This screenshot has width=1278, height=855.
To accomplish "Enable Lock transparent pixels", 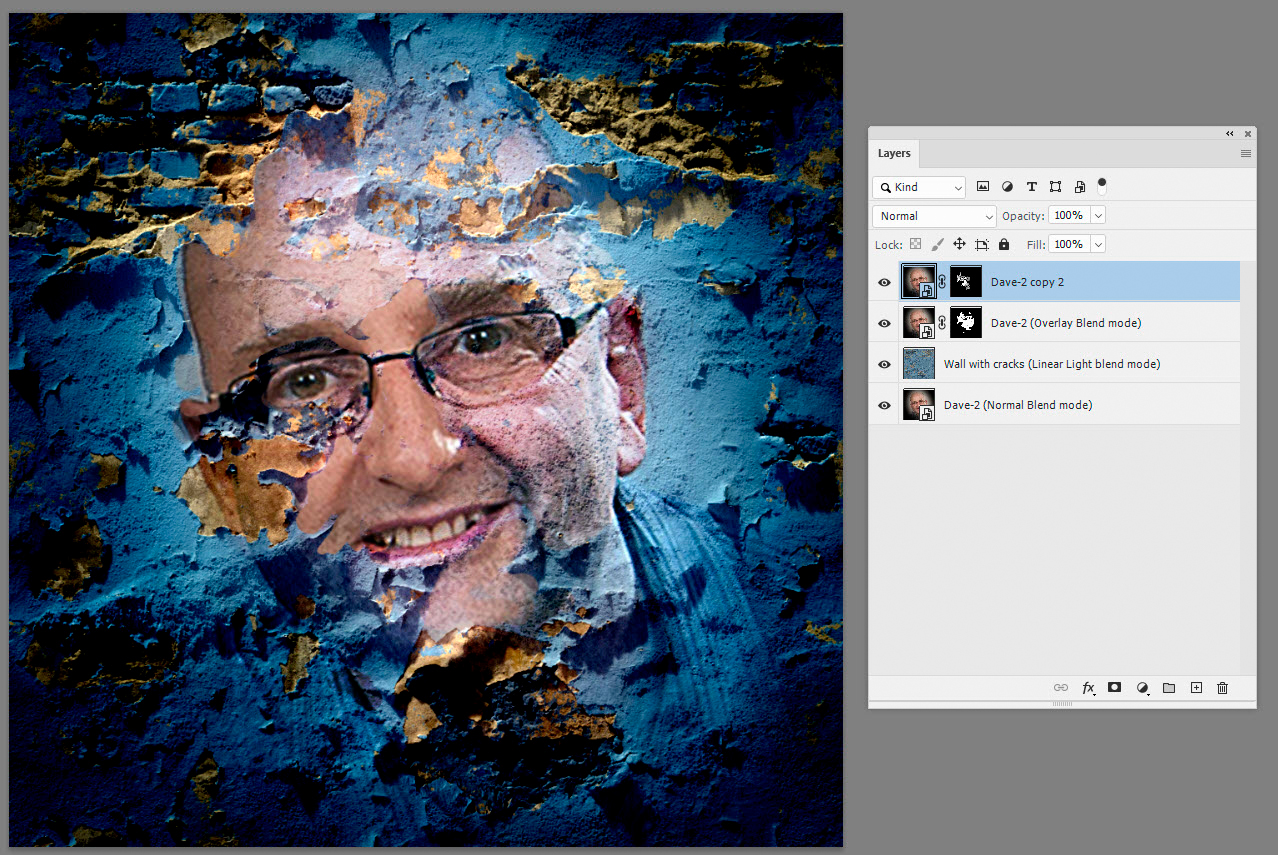I will (x=915, y=244).
